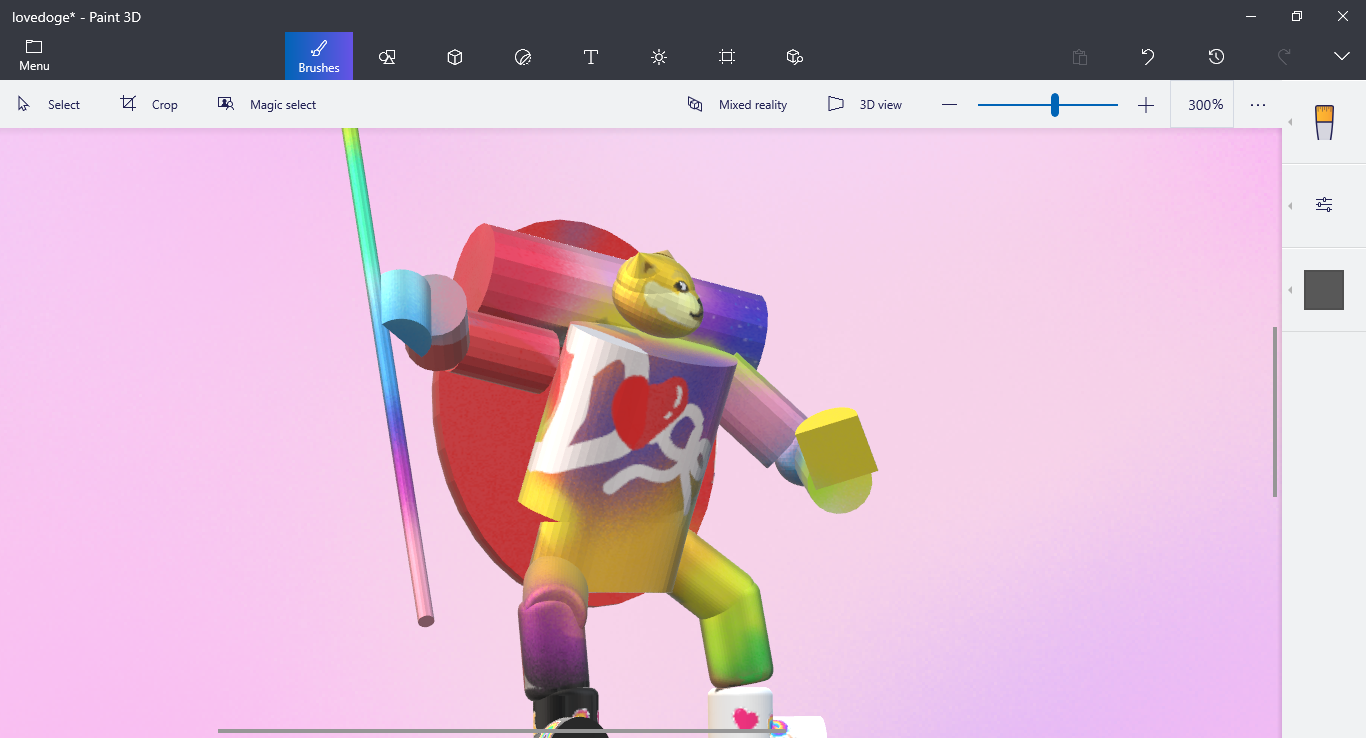Open the History panel
The image size is (1366, 738).
coord(1216,57)
